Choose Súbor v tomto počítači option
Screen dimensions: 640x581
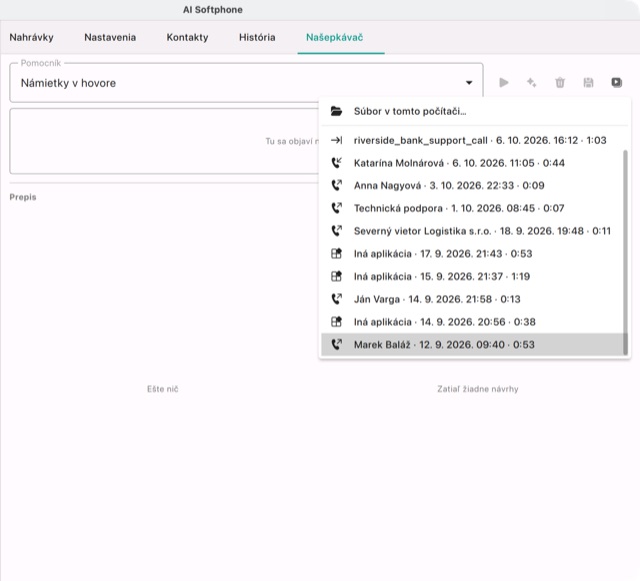pyautogui.click(x=474, y=111)
